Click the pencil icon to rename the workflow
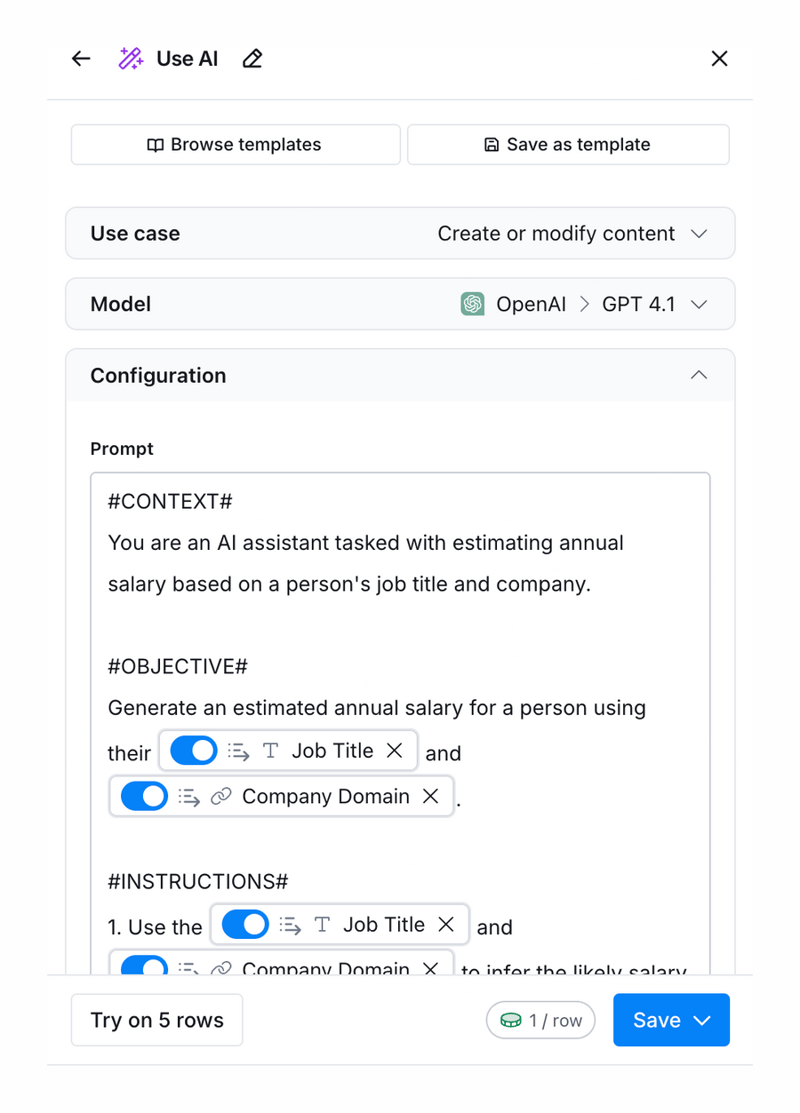This screenshot has height=1113, width=800. (x=251, y=59)
